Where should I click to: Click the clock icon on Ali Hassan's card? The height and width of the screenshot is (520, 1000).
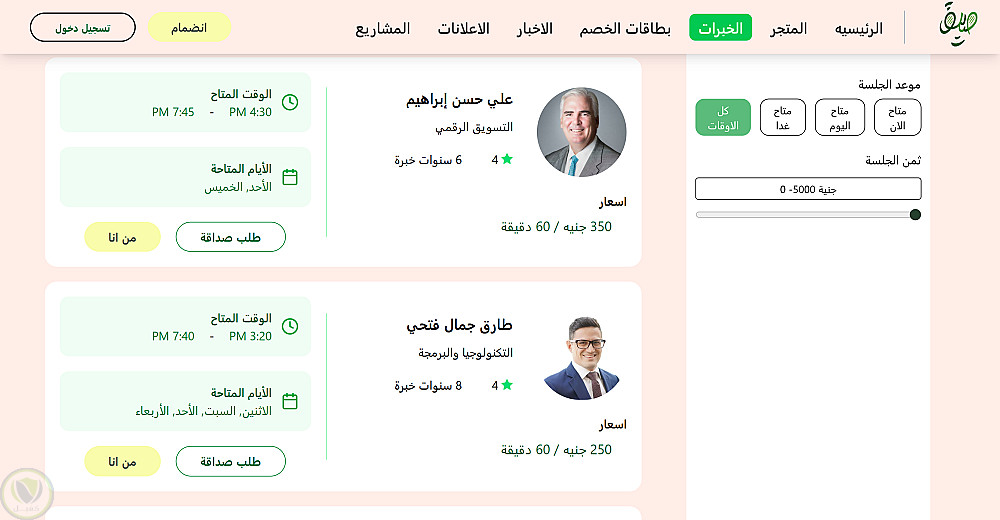290,102
